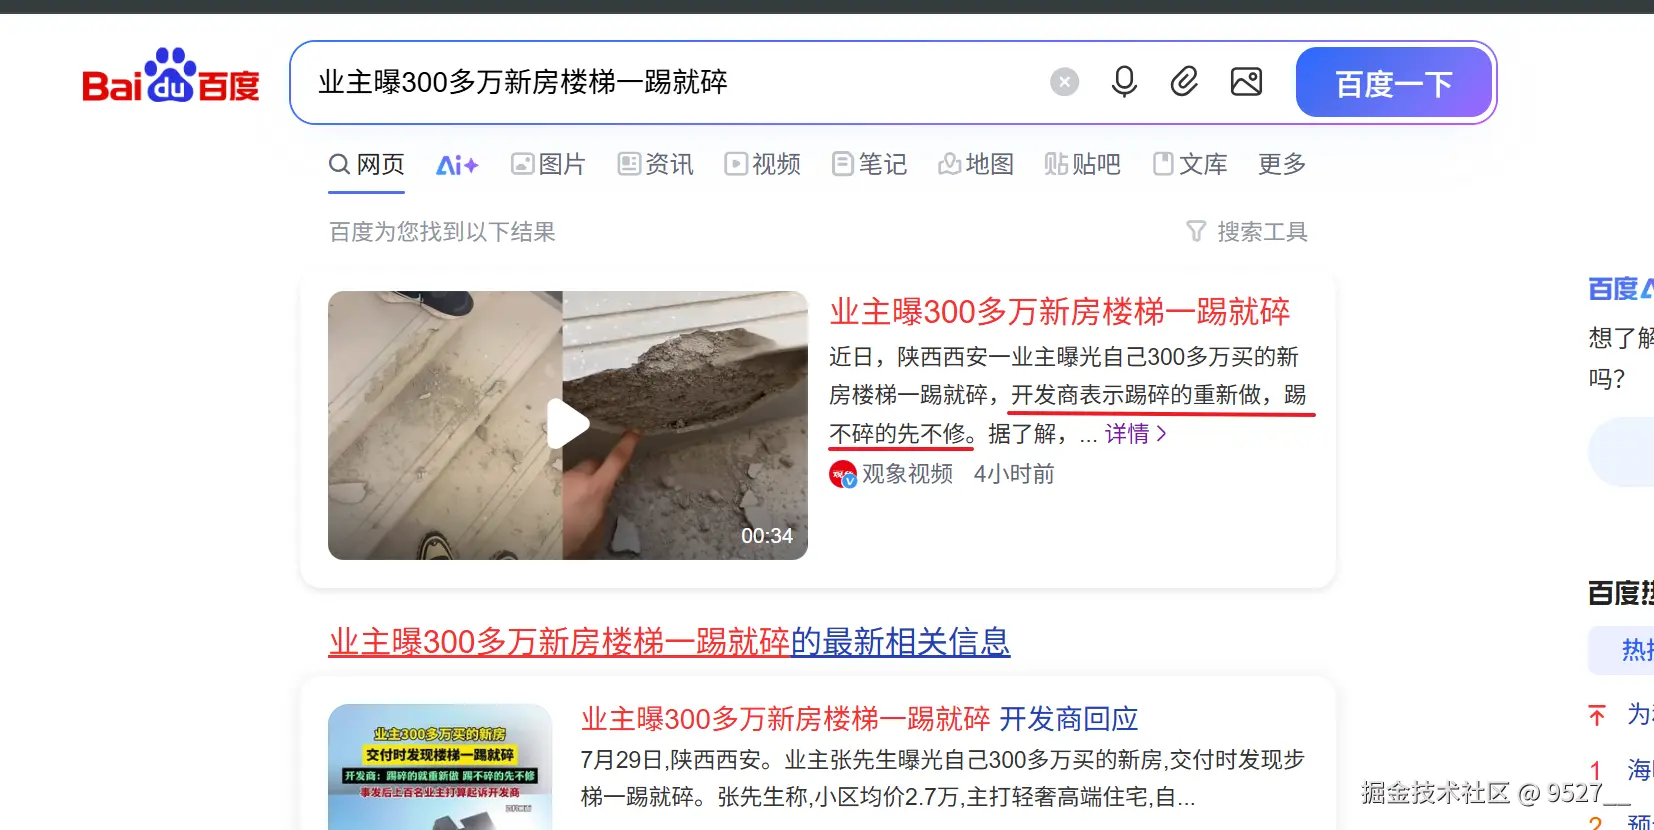Click the Baidu logo
This screenshot has height=830, width=1654.
coord(171,77)
